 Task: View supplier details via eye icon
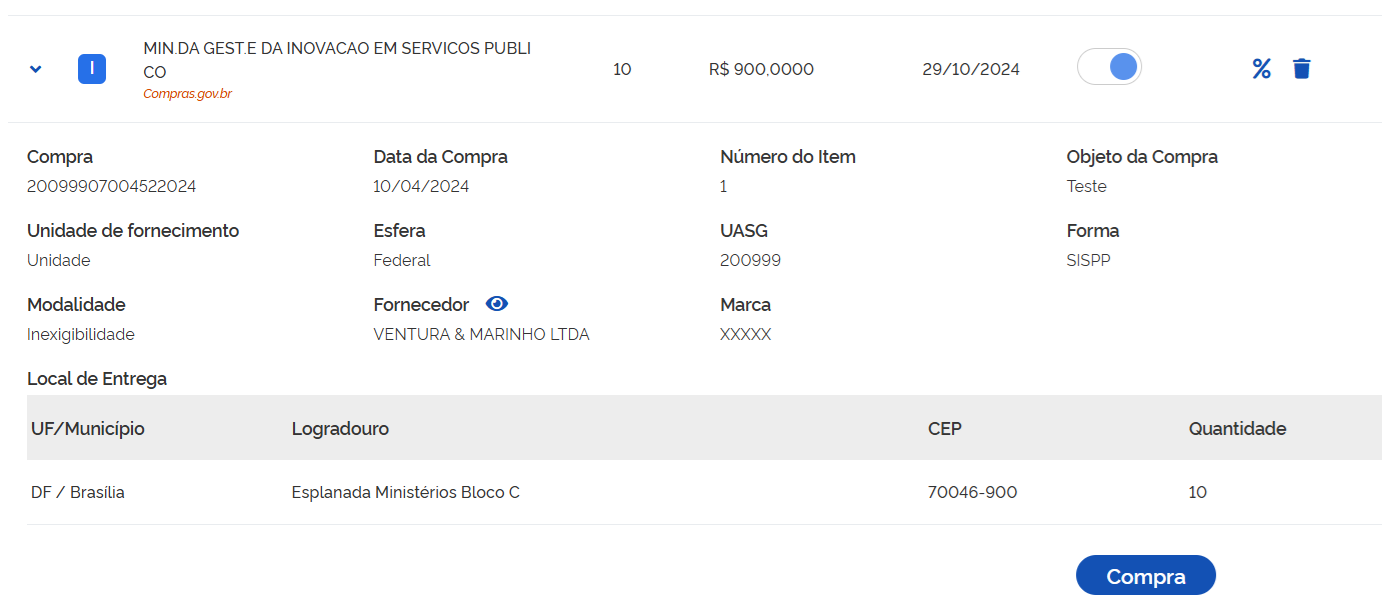click(x=497, y=304)
